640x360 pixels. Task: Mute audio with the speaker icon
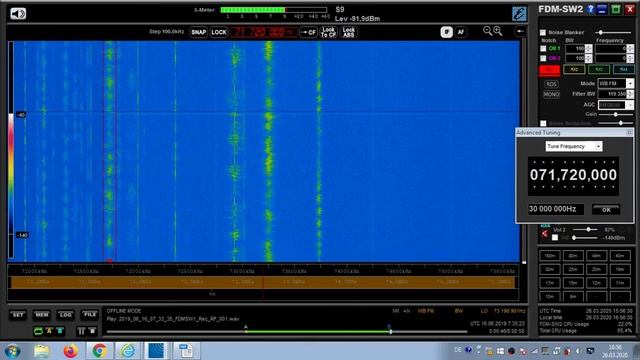18,14
